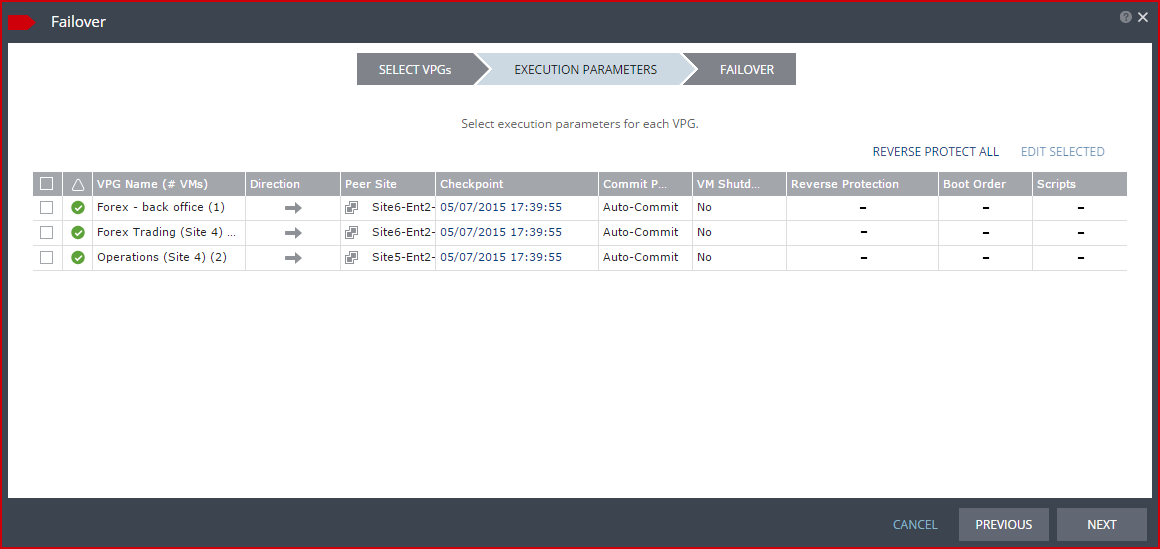Click VM Shutdown 'No' in Forex Trading row
Screen dimensions: 1160x549
704,232
